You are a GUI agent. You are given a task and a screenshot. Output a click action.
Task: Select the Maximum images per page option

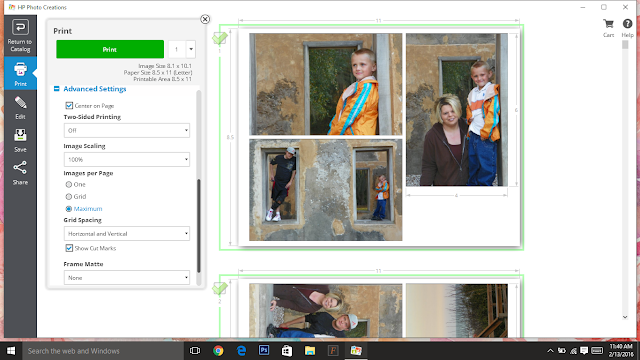[69, 209]
